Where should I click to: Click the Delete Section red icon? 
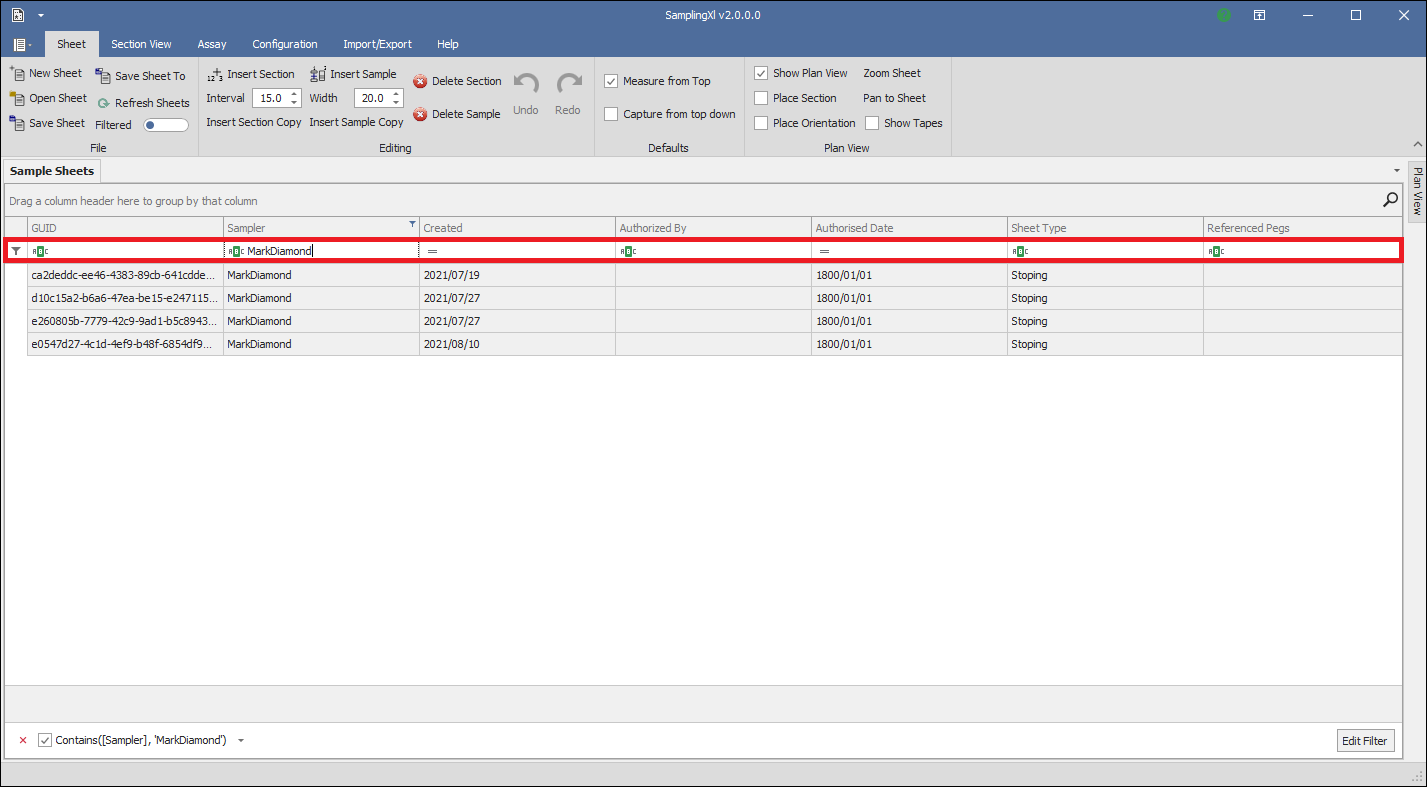[420, 81]
